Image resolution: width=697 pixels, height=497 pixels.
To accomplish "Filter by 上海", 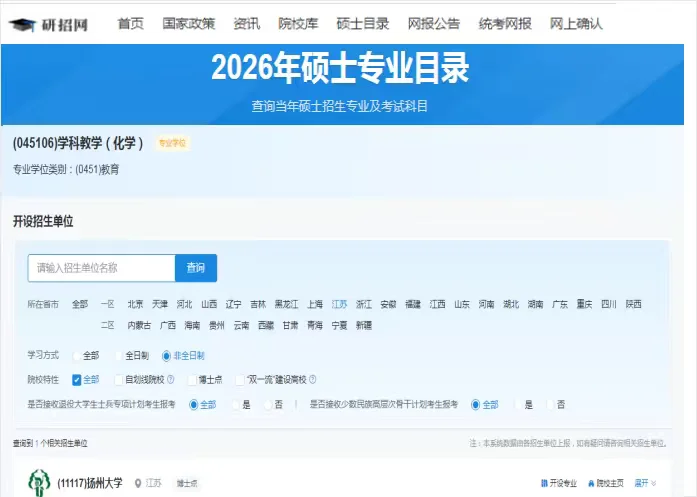I will (x=315, y=305).
